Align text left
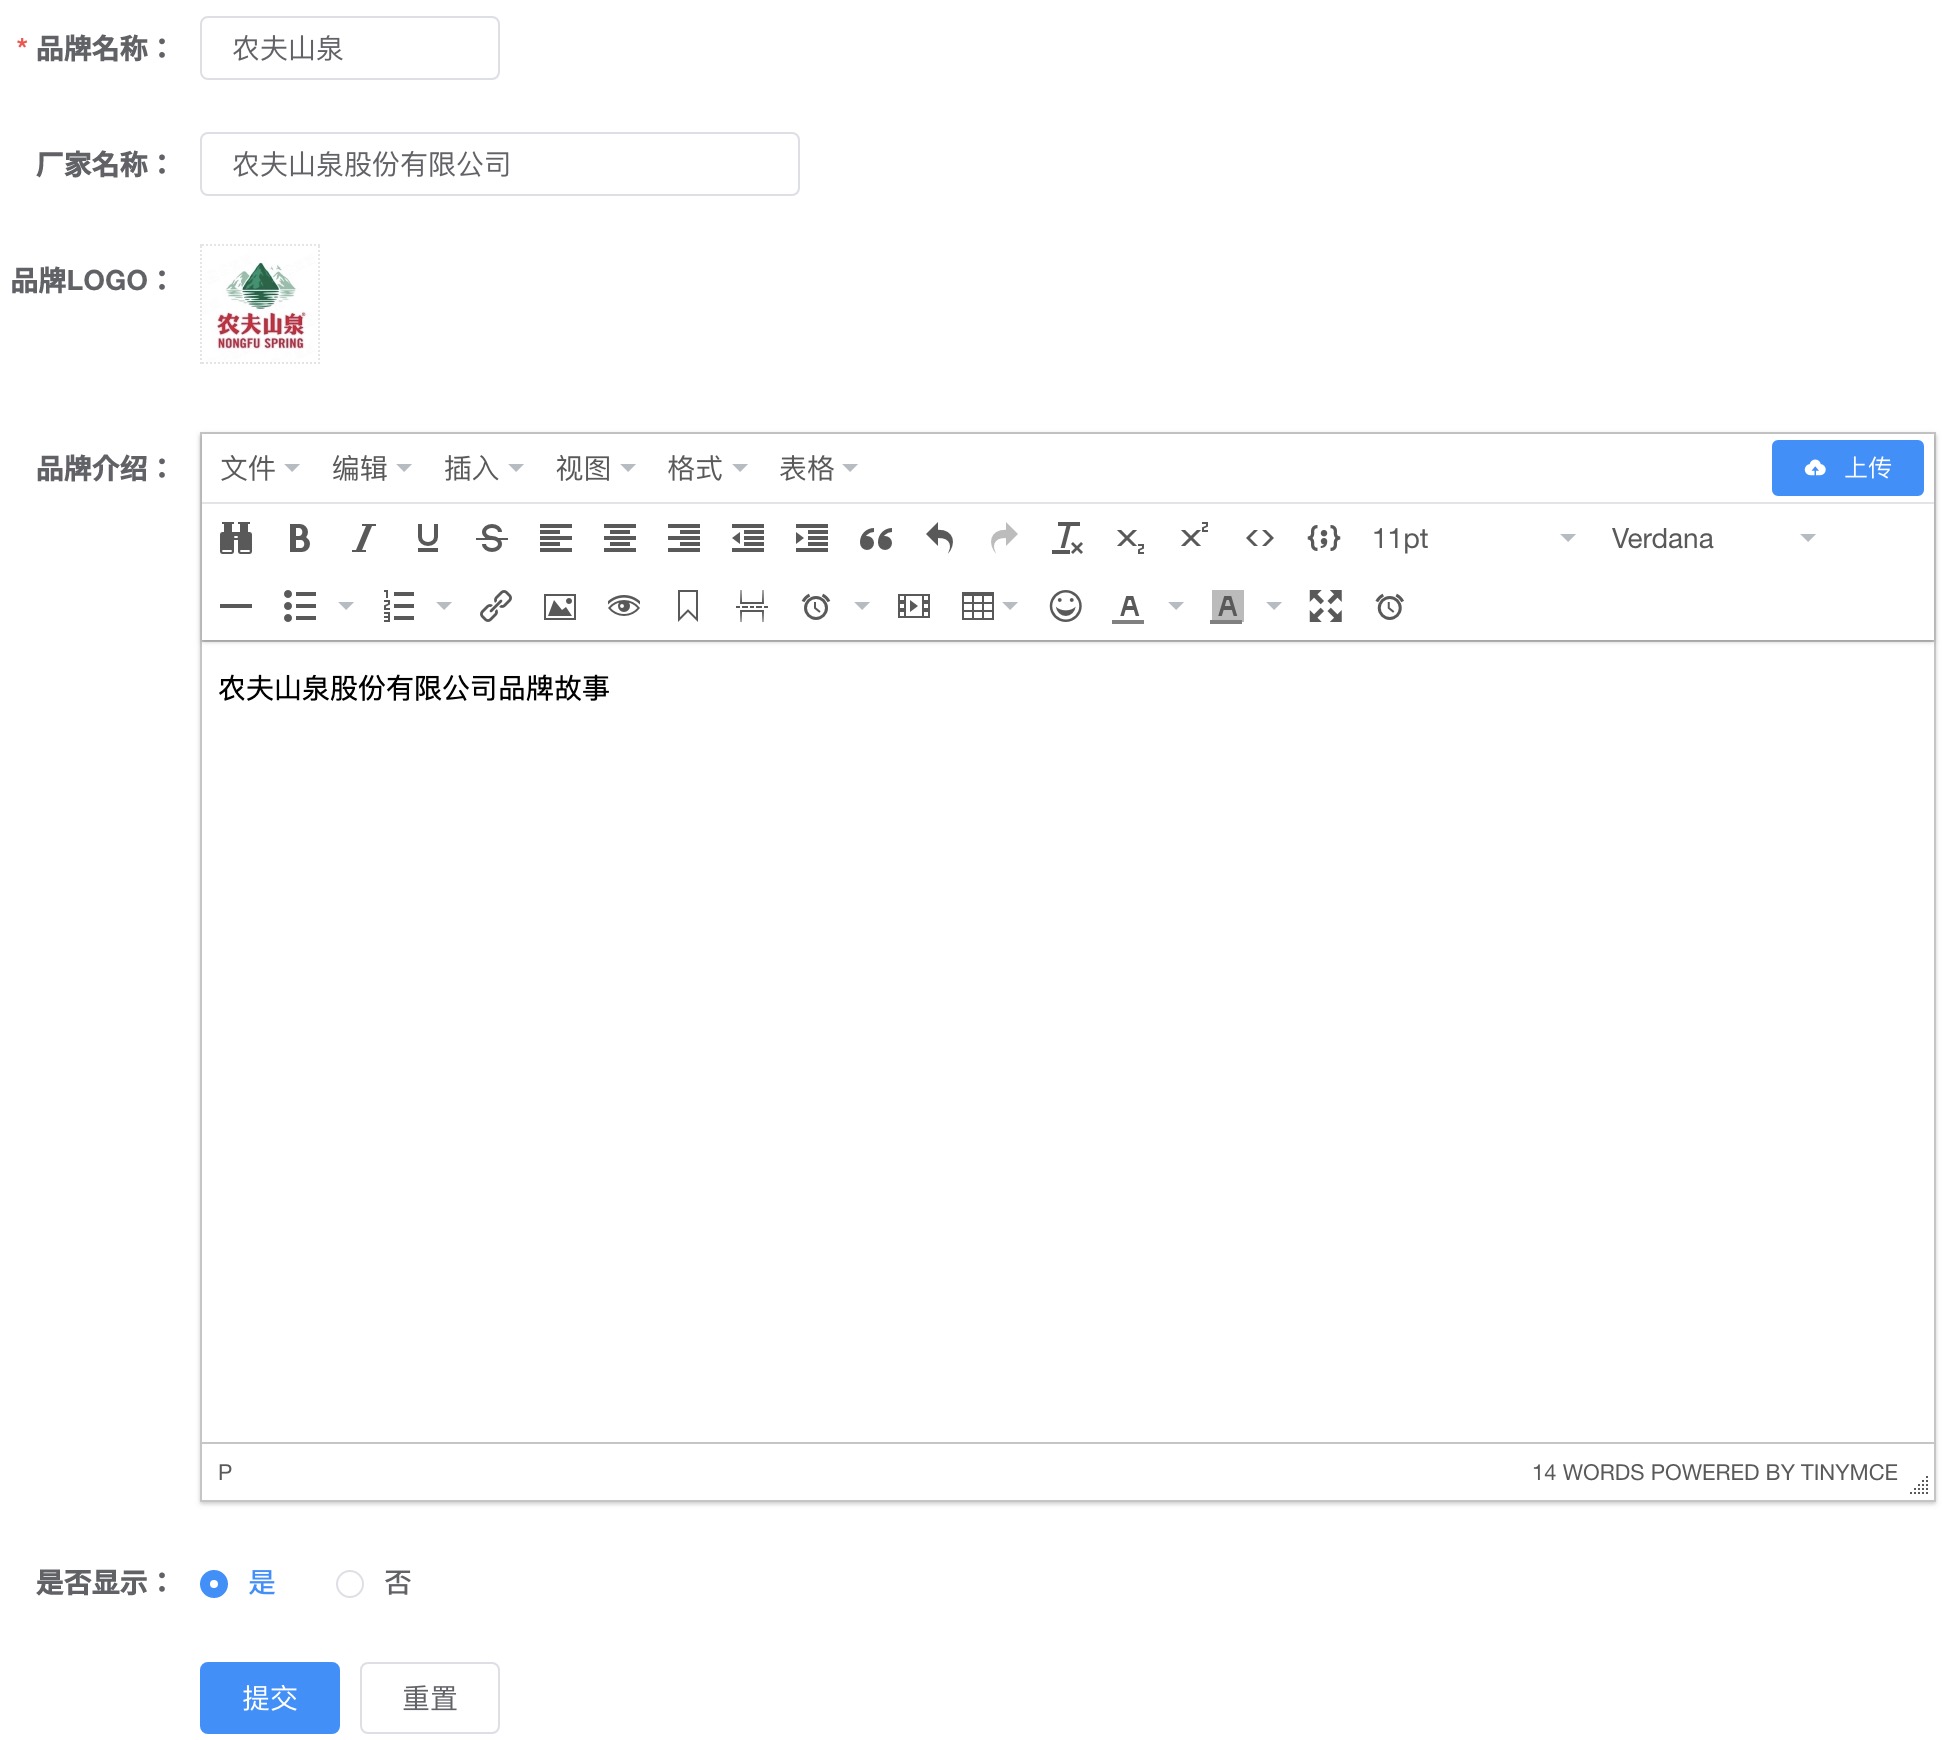 pyautogui.click(x=556, y=538)
